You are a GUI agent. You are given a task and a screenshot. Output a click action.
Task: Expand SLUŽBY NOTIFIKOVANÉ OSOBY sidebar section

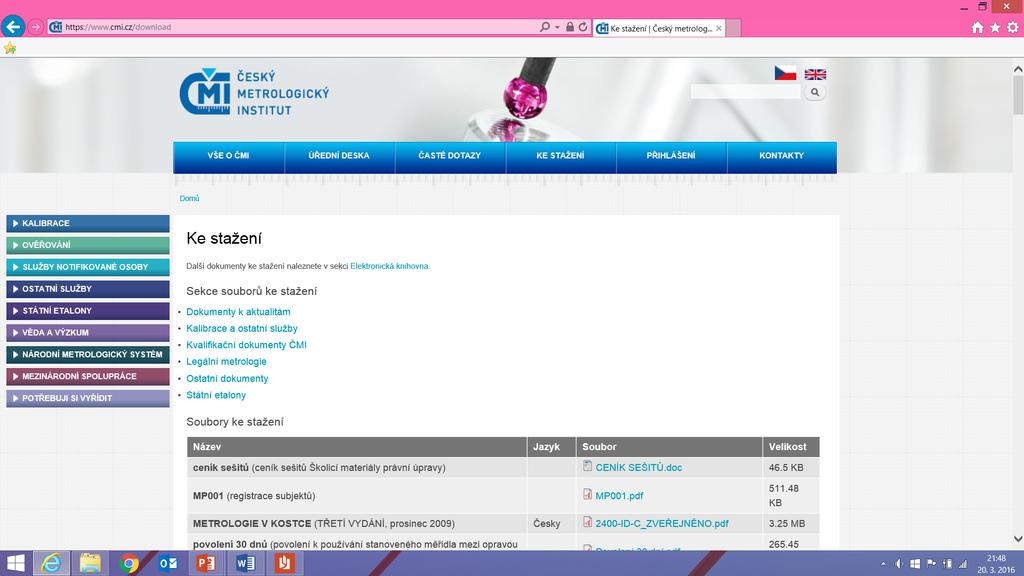coord(88,267)
